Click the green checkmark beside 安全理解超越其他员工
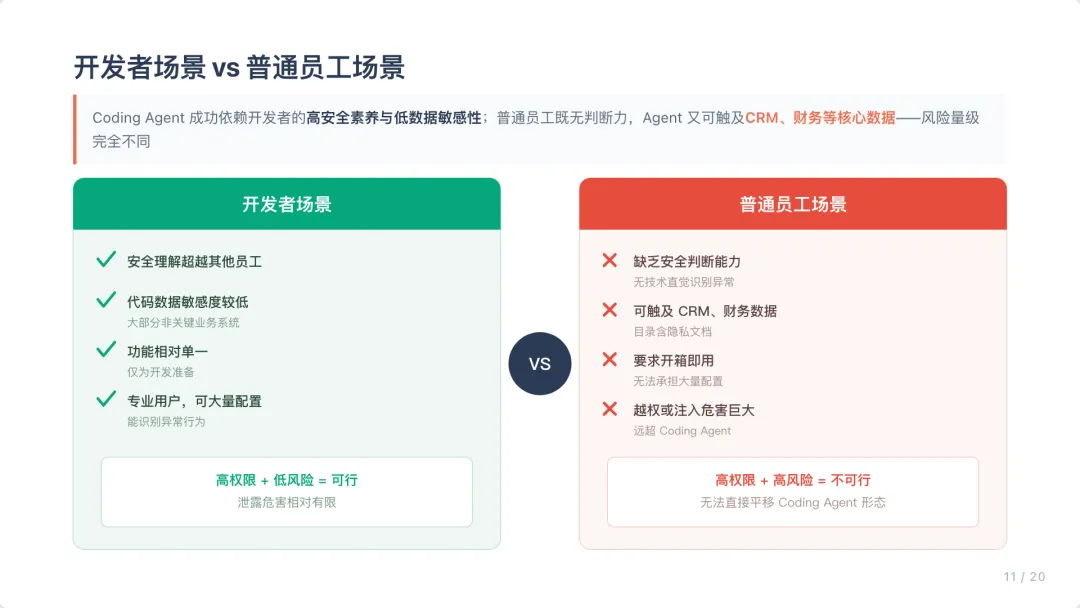1080x608 pixels. (106, 260)
